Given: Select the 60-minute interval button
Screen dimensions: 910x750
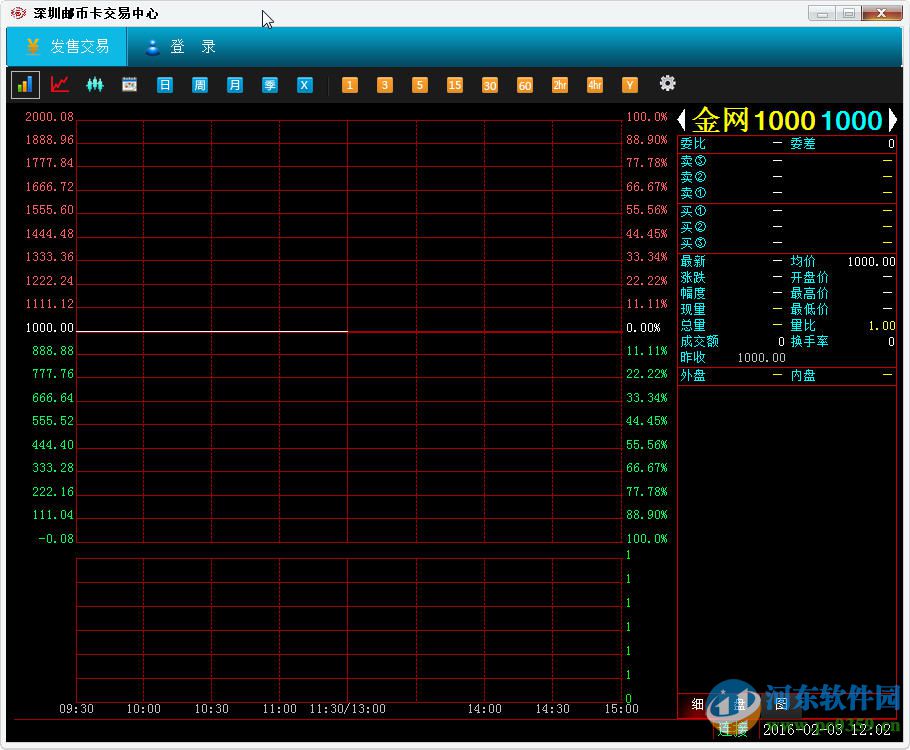Looking at the screenshot, I should (x=525, y=85).
